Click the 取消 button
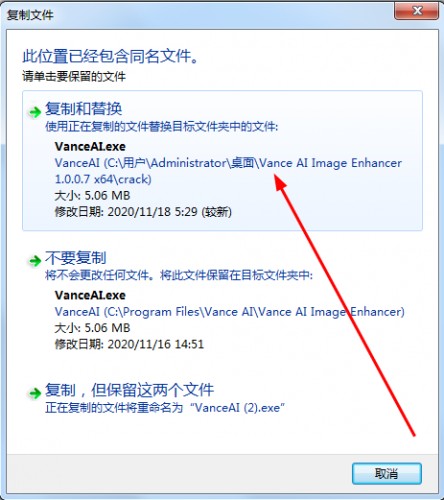The image size is (444, 500). click(387, 473)
